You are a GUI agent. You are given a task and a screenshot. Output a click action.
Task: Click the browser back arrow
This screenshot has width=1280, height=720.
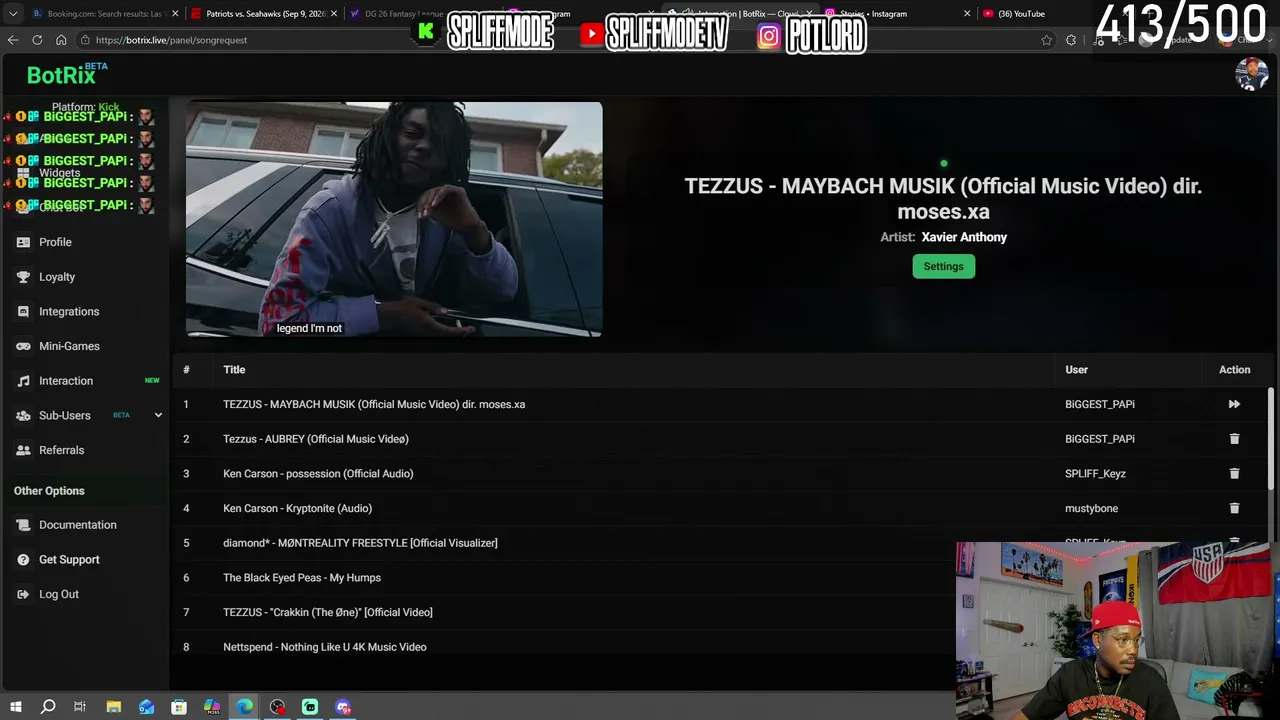[x=13, y=40]
